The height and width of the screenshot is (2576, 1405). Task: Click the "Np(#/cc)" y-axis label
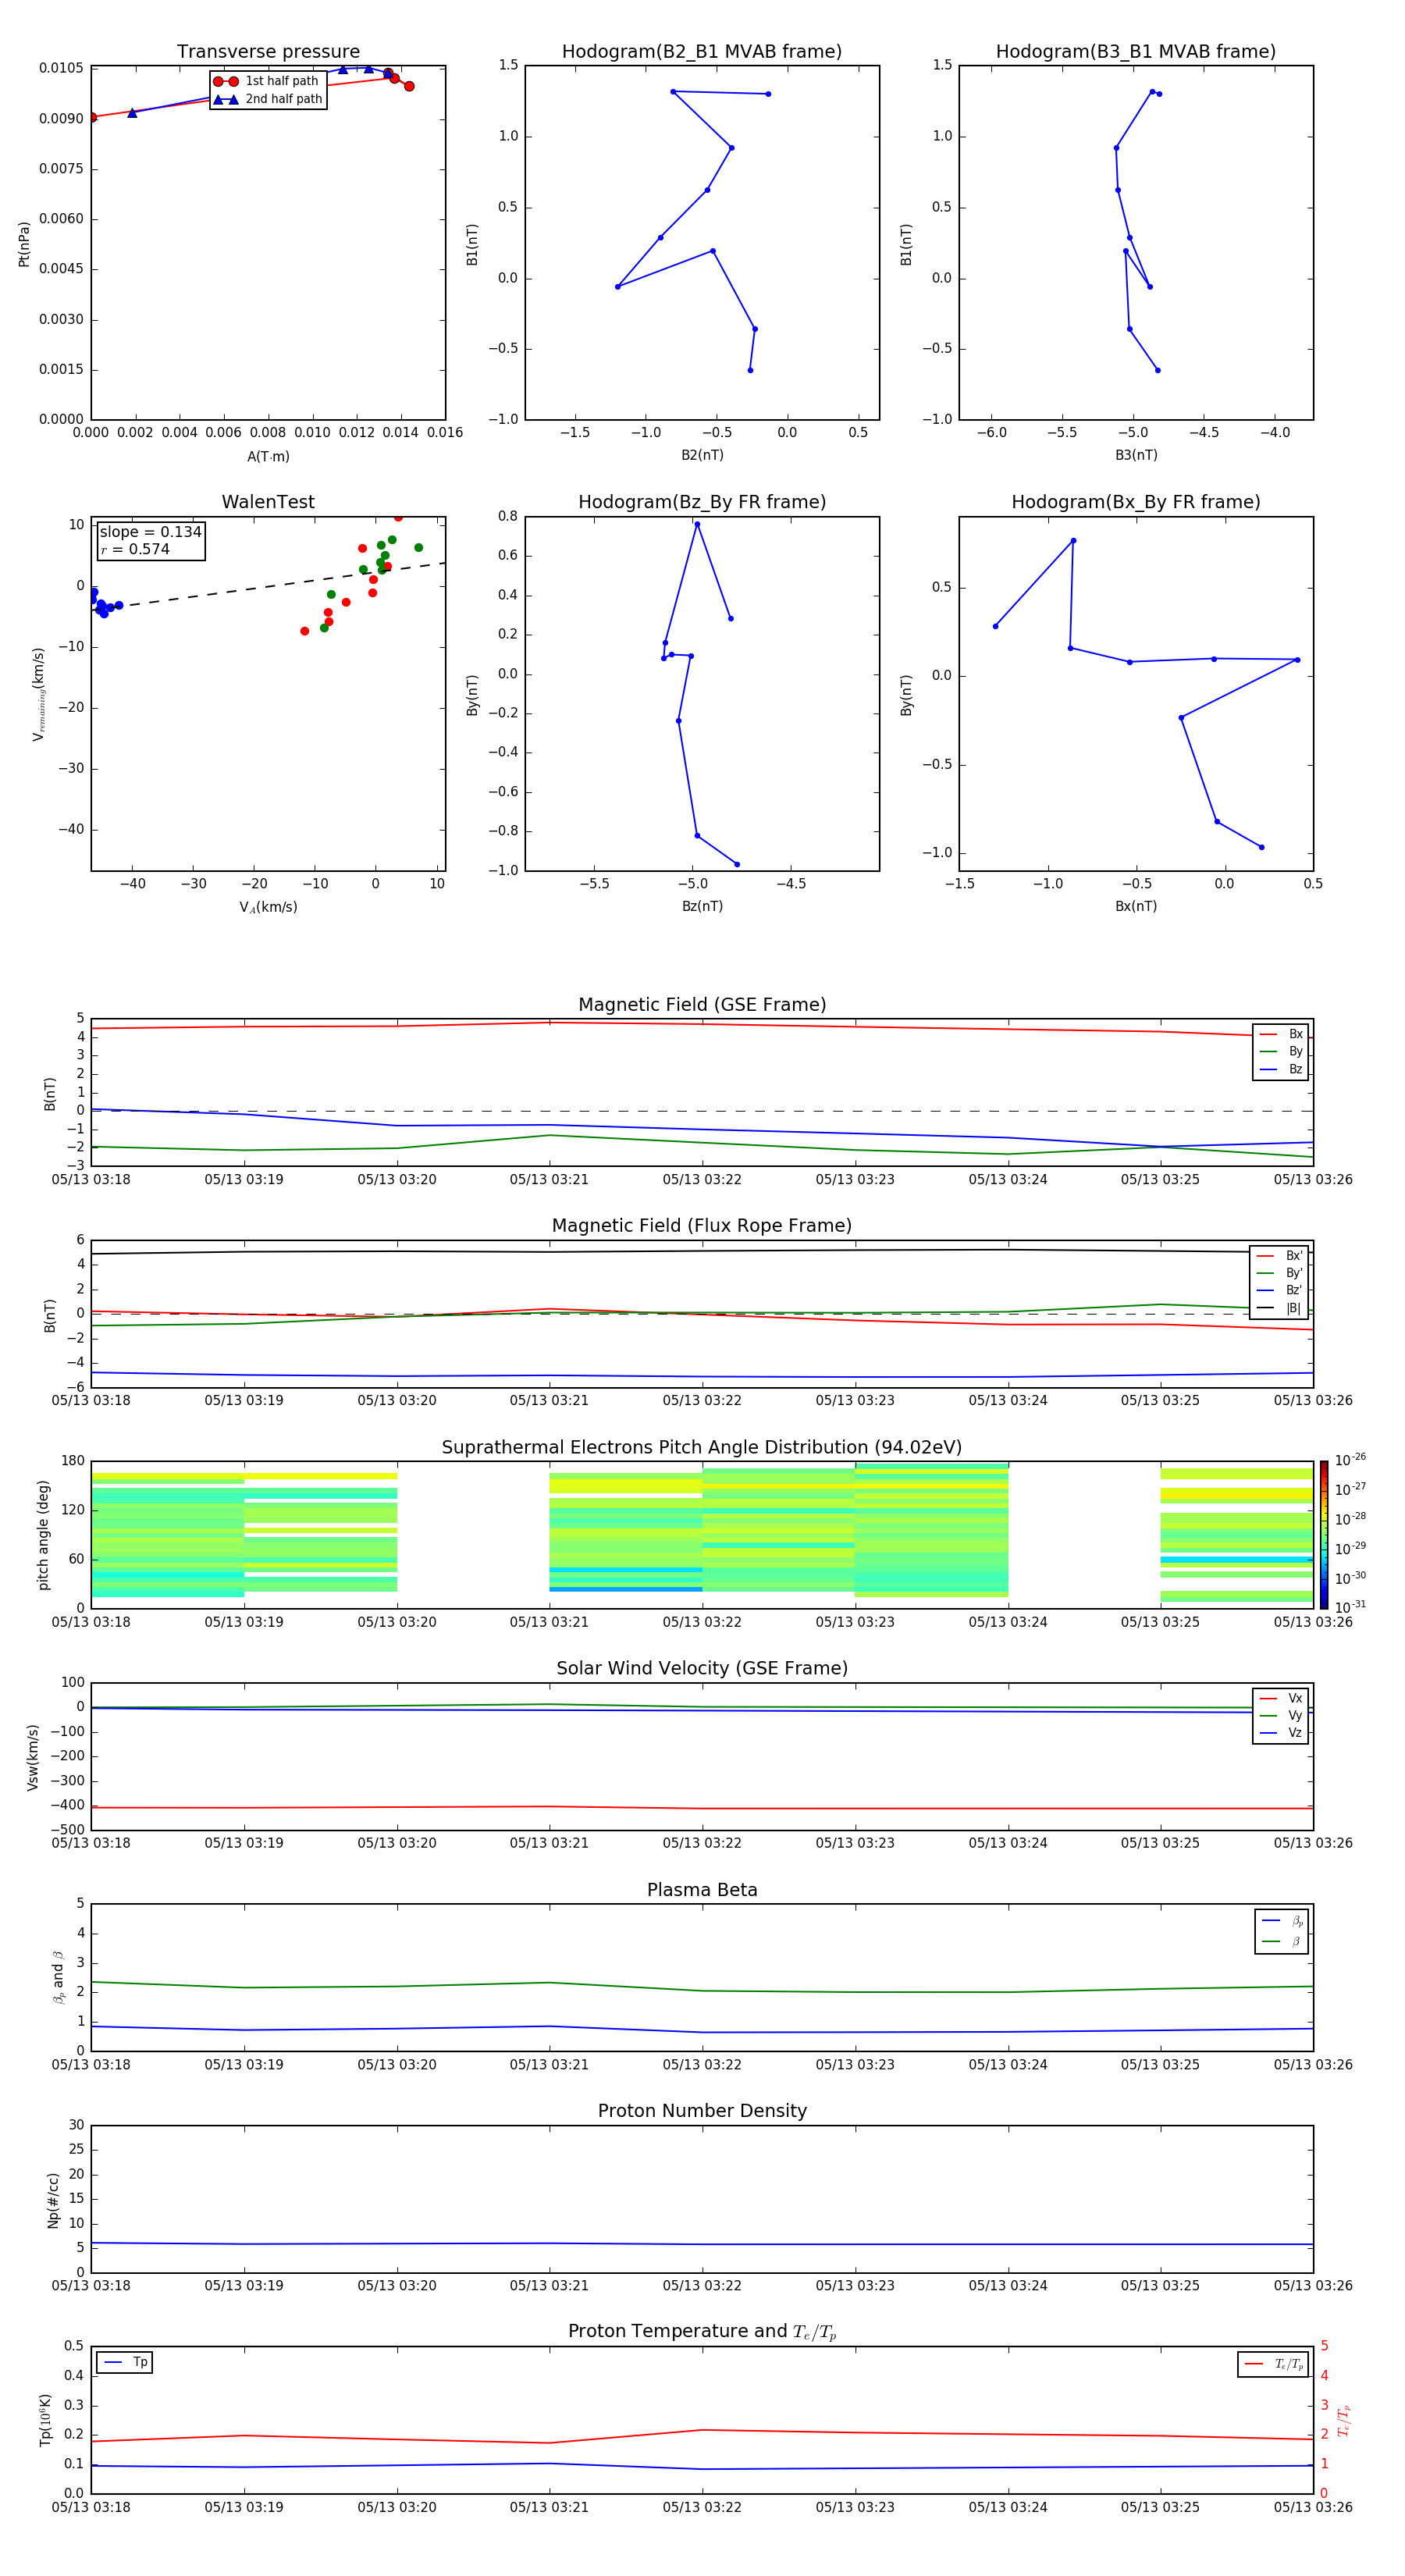click(53, 2200)
